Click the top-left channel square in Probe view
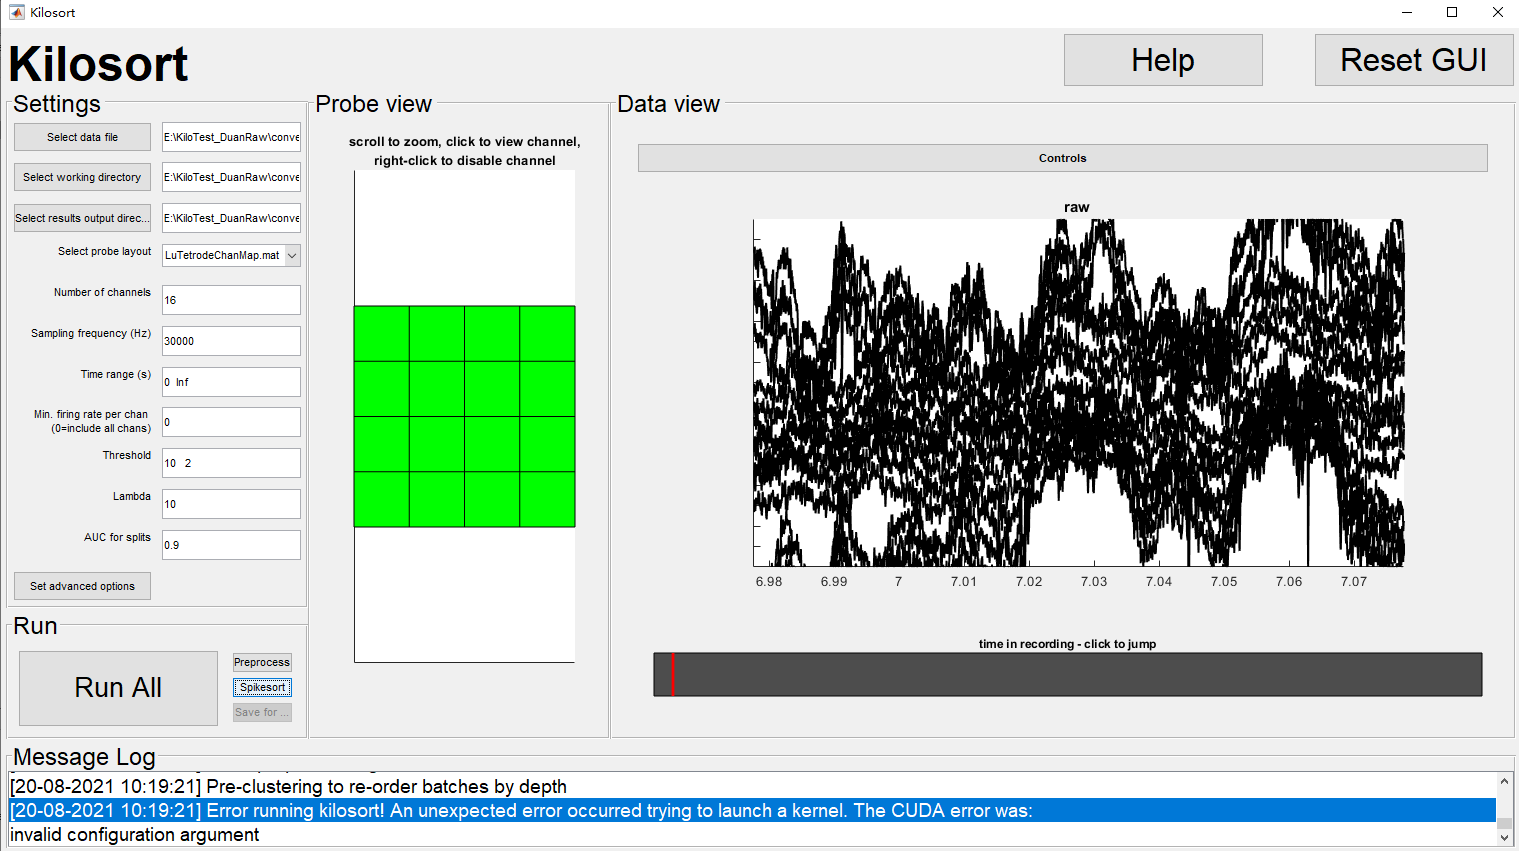The image size is (1519, 851). click(381, 334)
